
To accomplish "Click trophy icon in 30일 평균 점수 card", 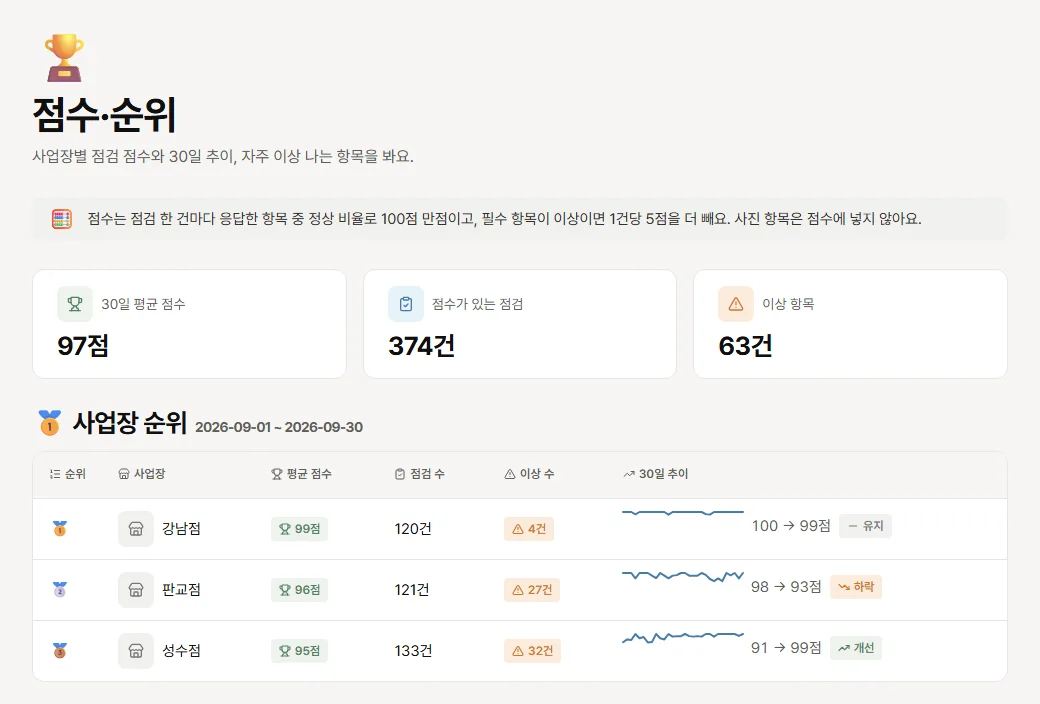I will (x=75, y=304).
